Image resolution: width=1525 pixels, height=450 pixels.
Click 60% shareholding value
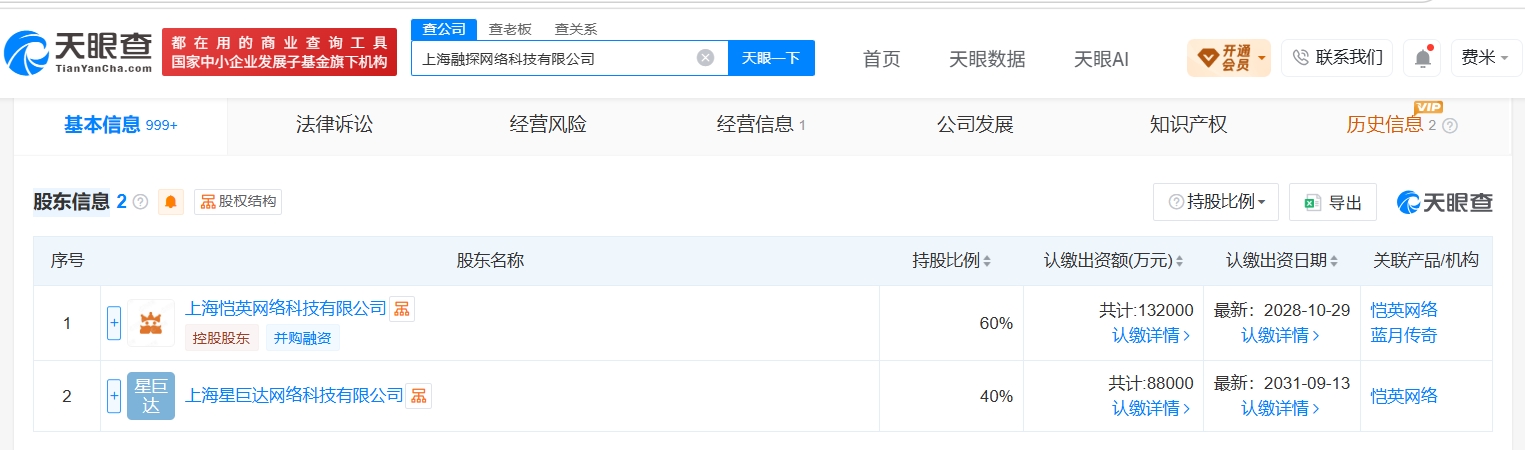pyautogui.click(x=996, y=323)
